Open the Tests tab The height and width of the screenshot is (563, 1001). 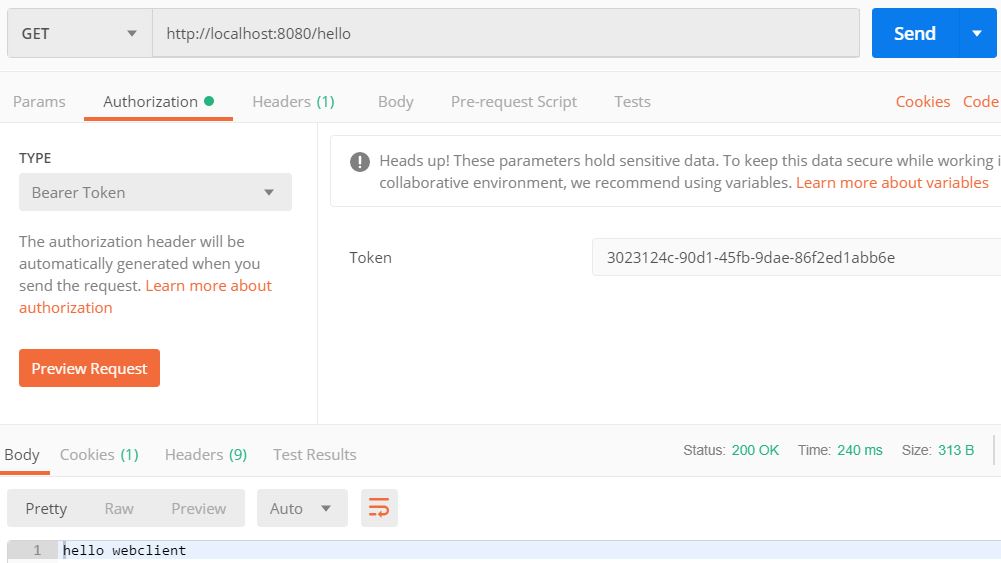[632, 101]
